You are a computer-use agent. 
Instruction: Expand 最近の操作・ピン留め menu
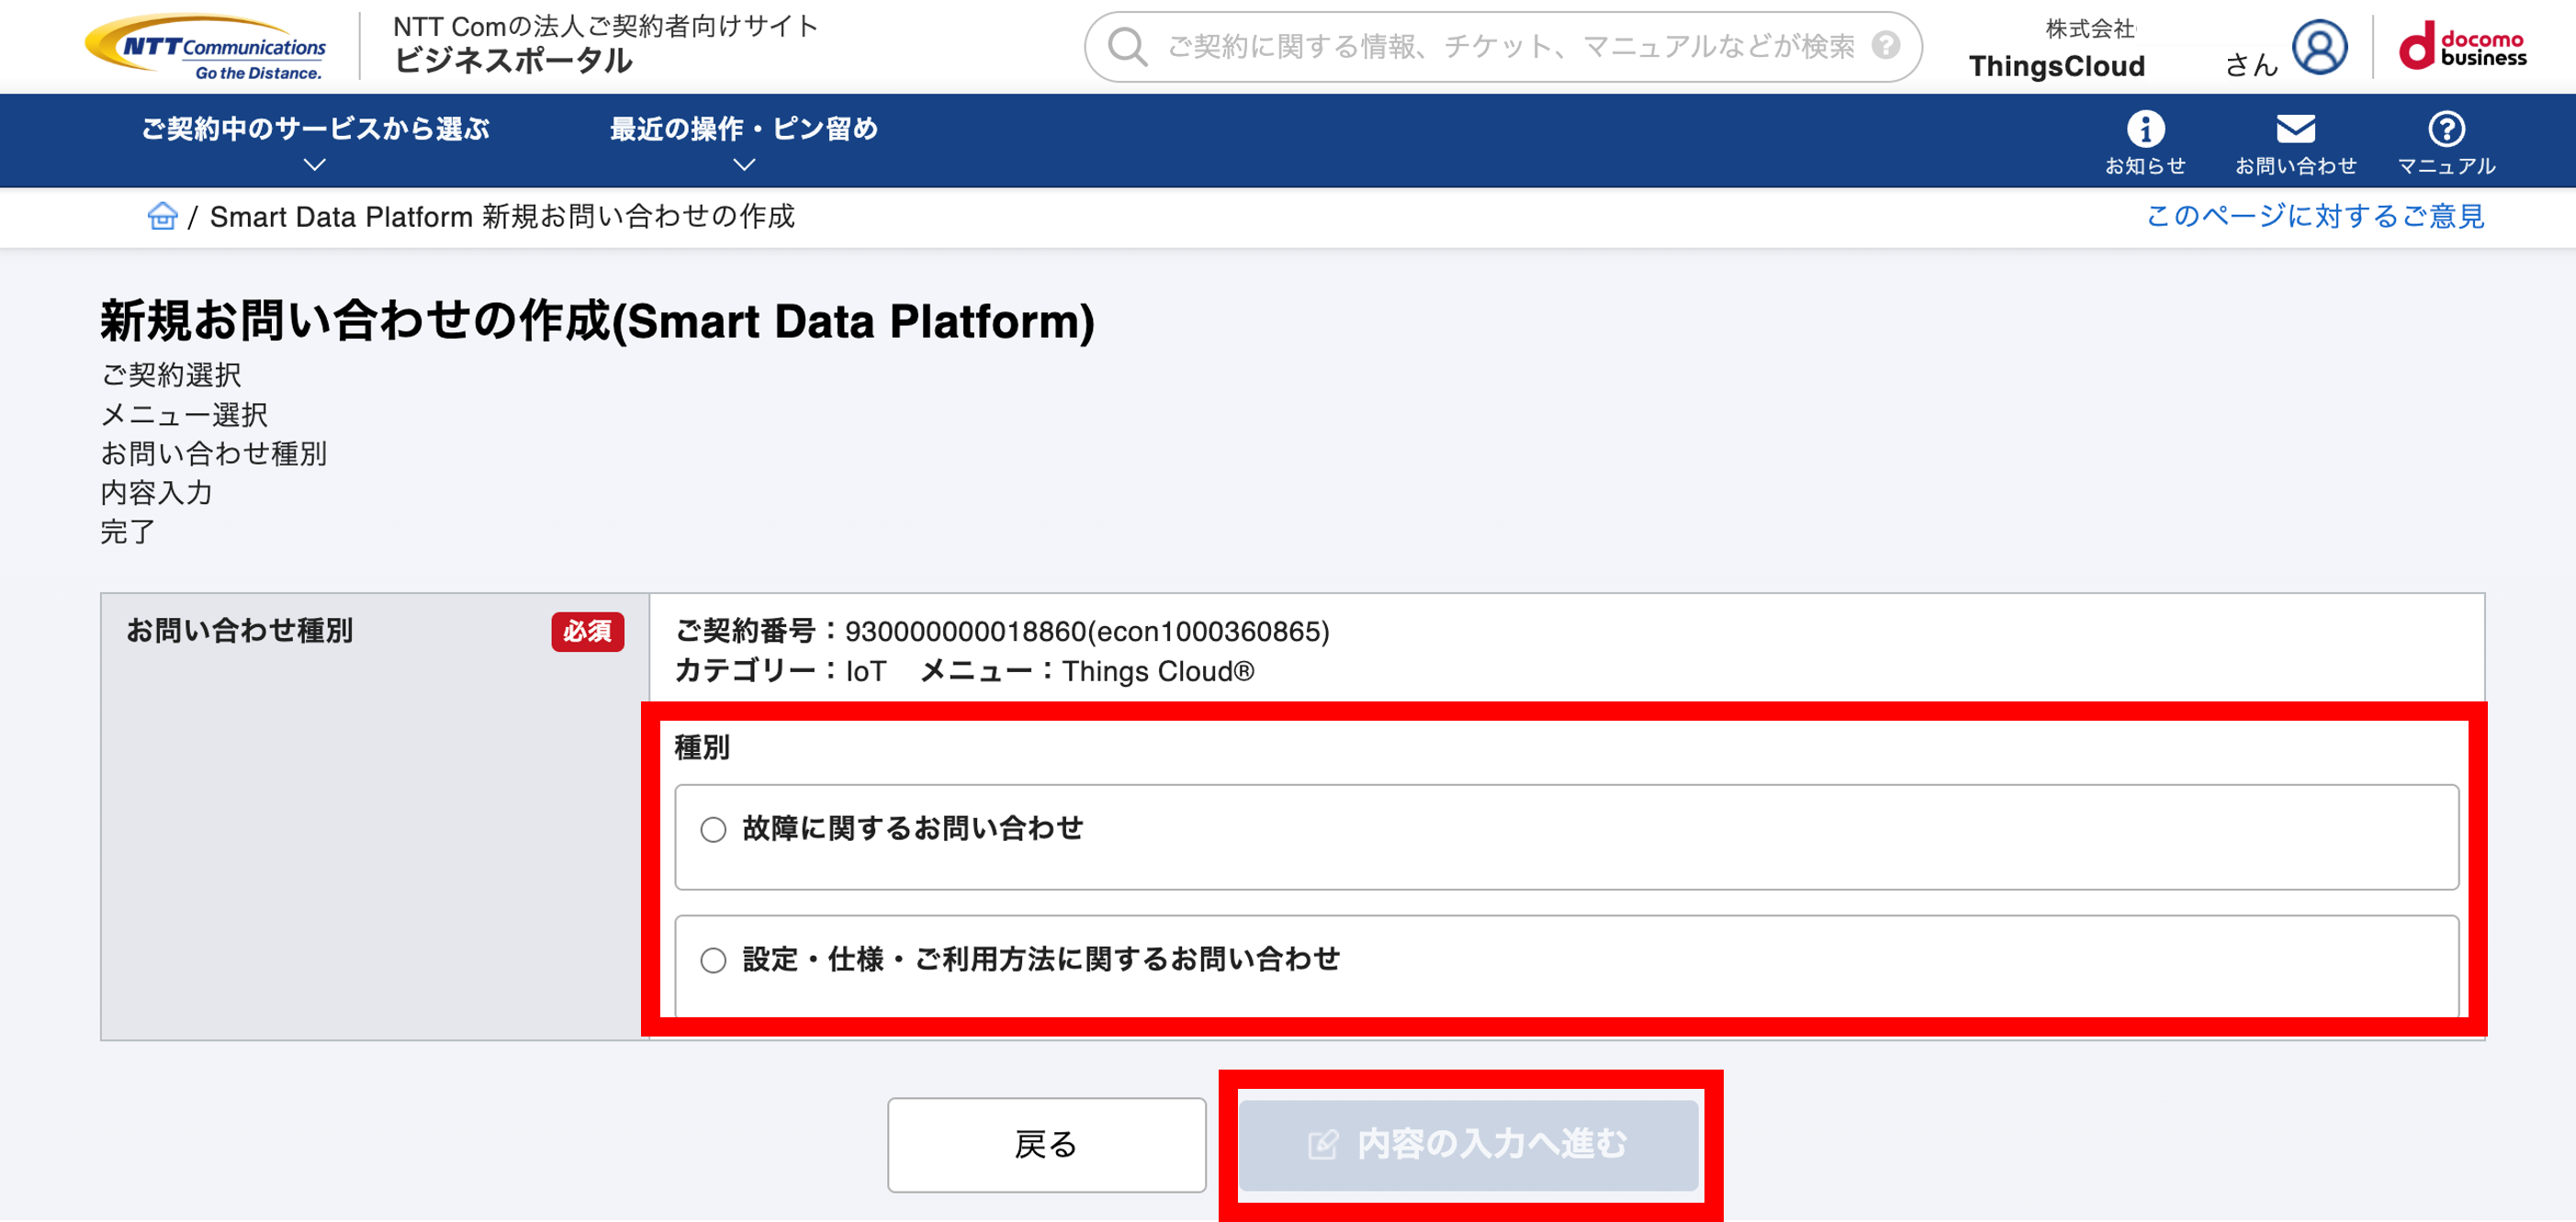(x=744, y=141)
